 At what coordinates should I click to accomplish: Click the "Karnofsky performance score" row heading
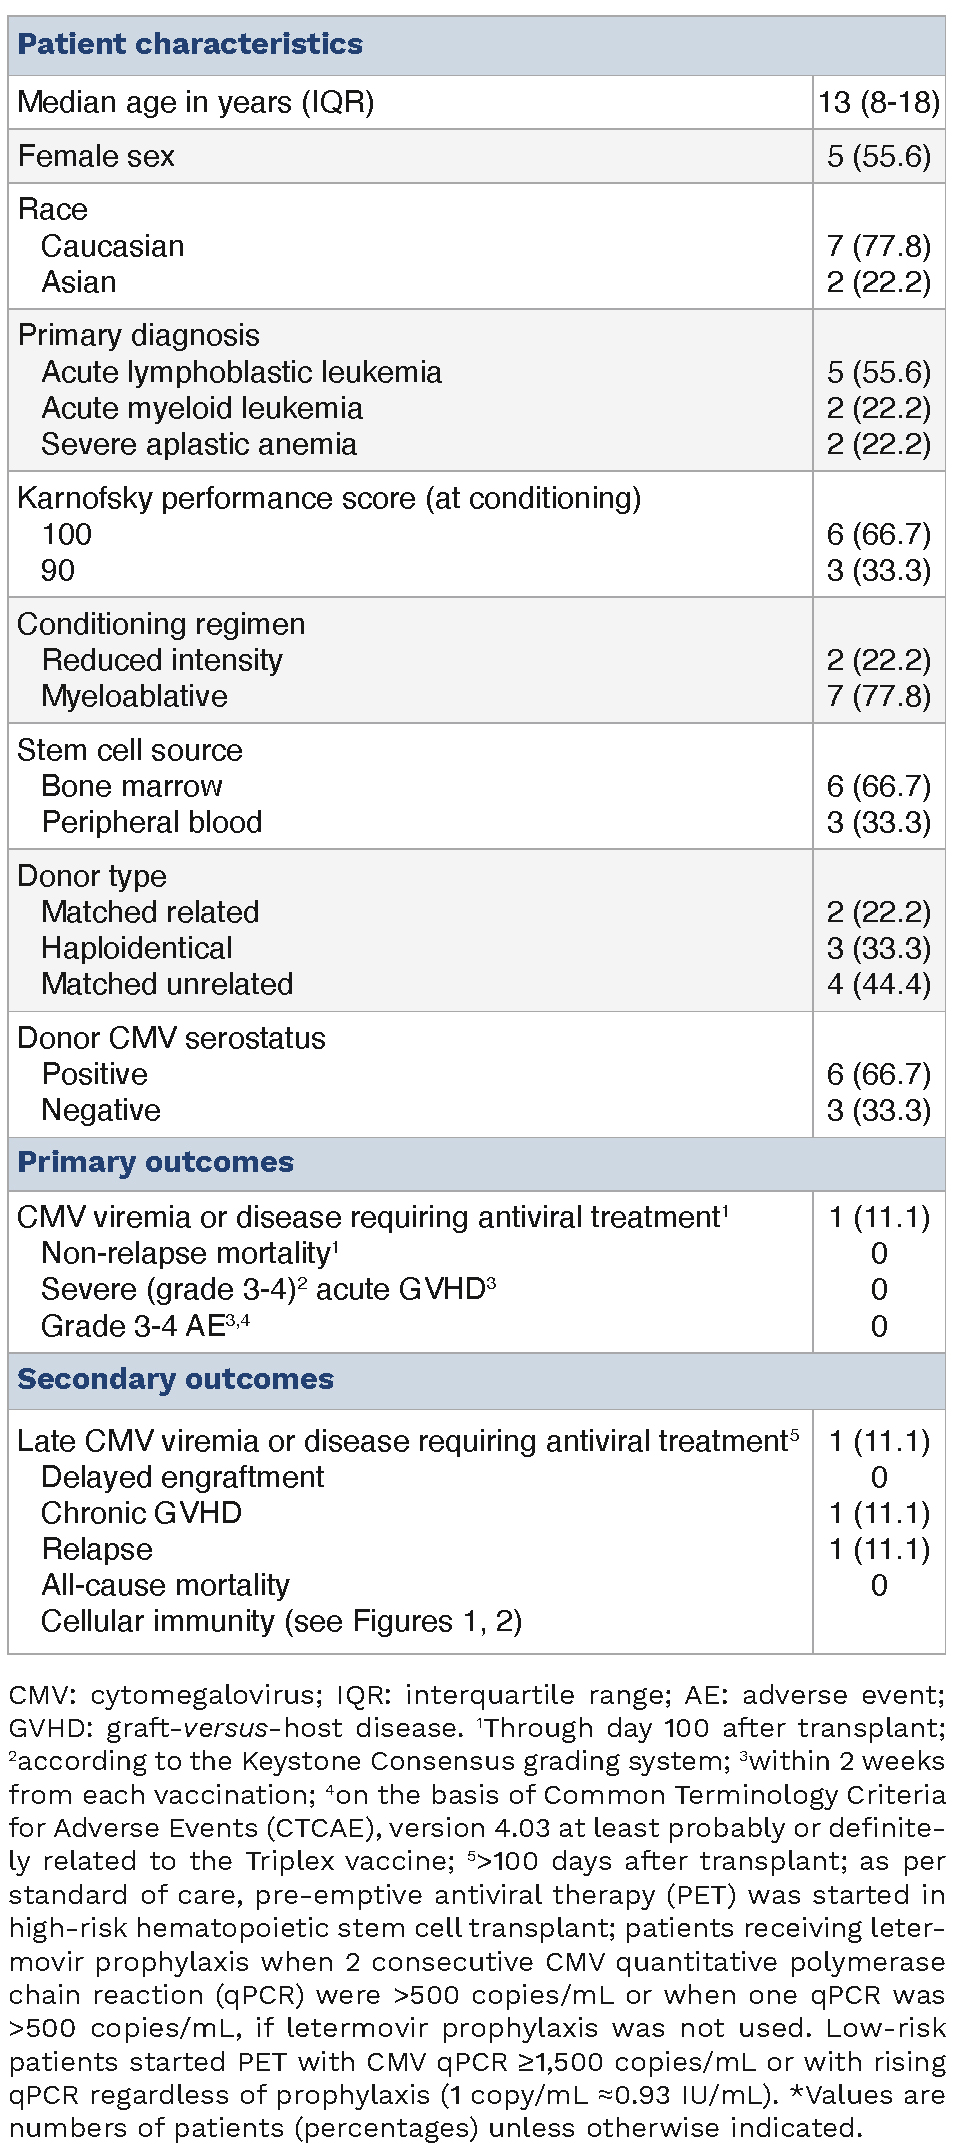click(x=329, y=499)
